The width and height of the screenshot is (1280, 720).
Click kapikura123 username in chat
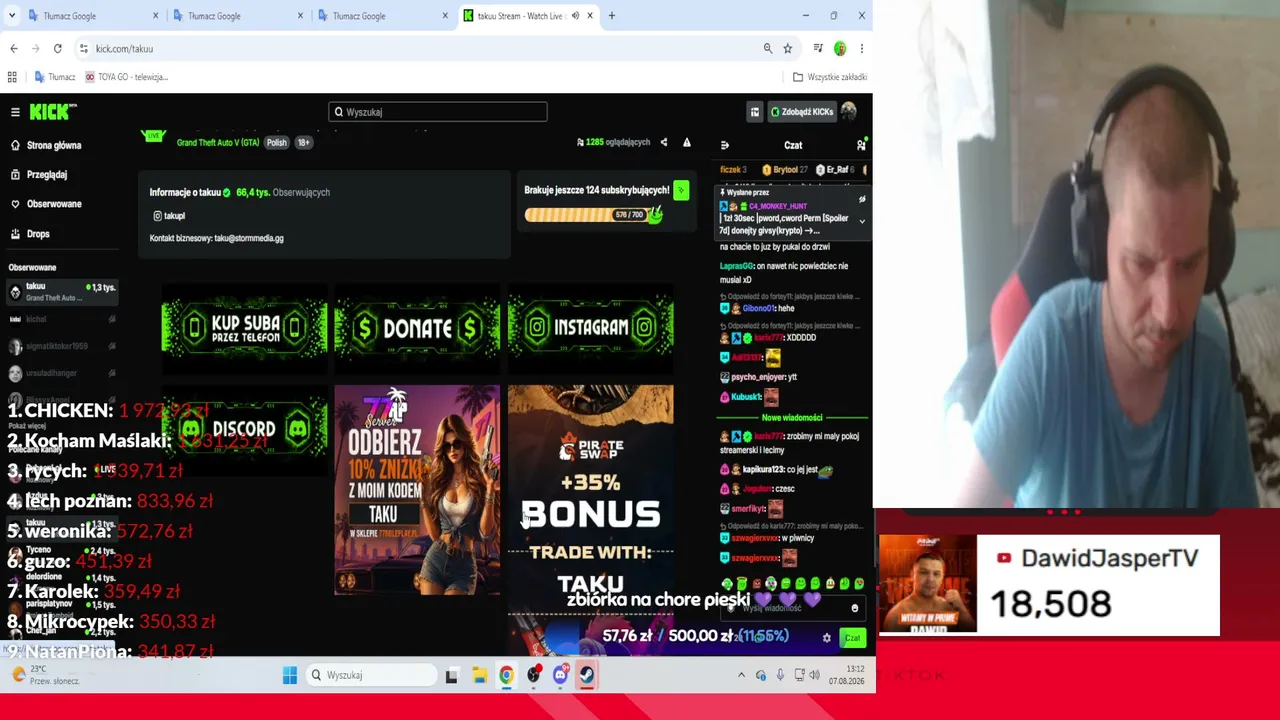click(x=762, y=469)
